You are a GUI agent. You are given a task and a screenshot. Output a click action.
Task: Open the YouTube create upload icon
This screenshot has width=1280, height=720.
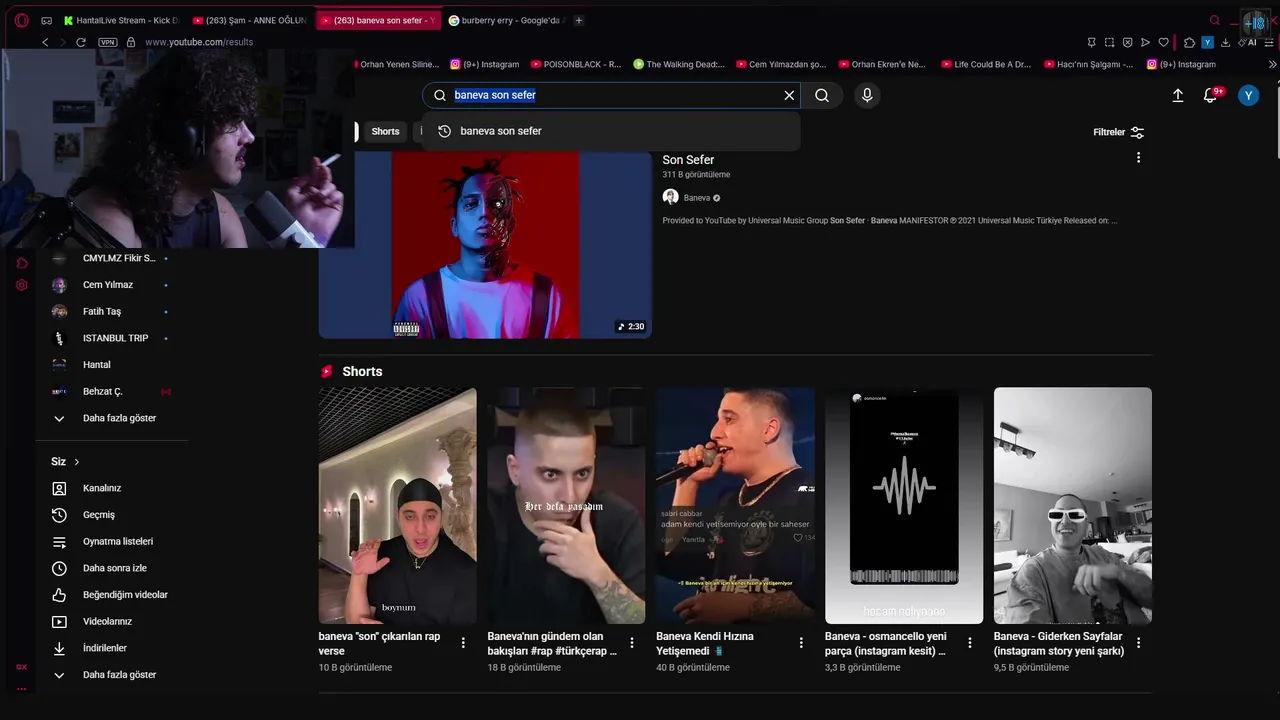click(1178, 95)
